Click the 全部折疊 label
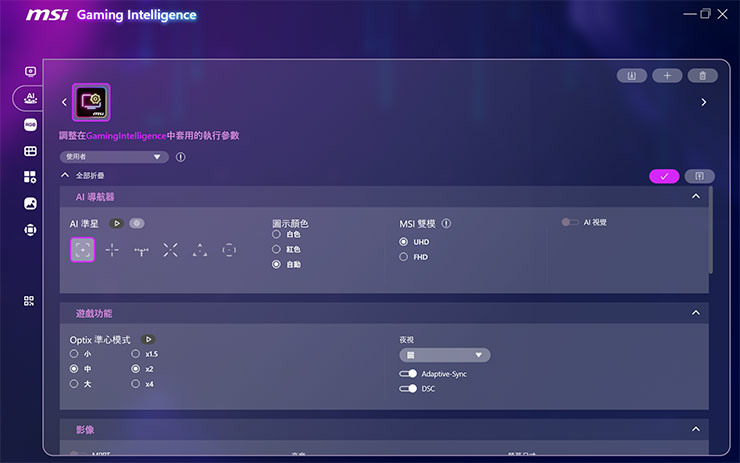This screenshot has width=740, height=463. 90,176
